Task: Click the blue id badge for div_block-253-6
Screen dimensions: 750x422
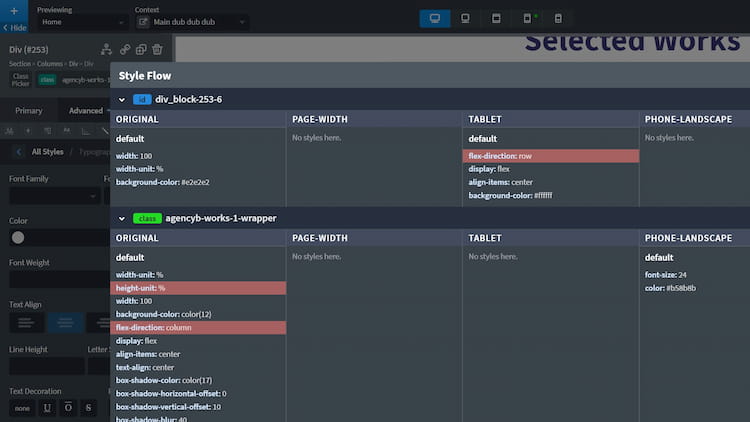Action: [x=142, y=100]
